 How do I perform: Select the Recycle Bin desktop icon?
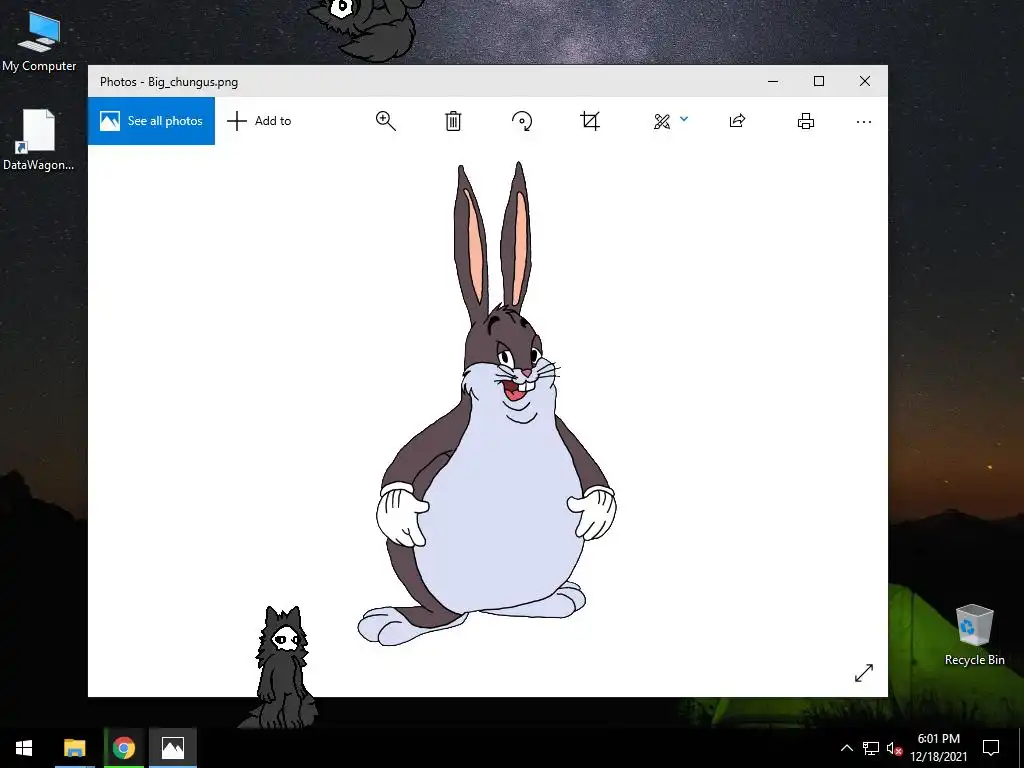[974, 635]
